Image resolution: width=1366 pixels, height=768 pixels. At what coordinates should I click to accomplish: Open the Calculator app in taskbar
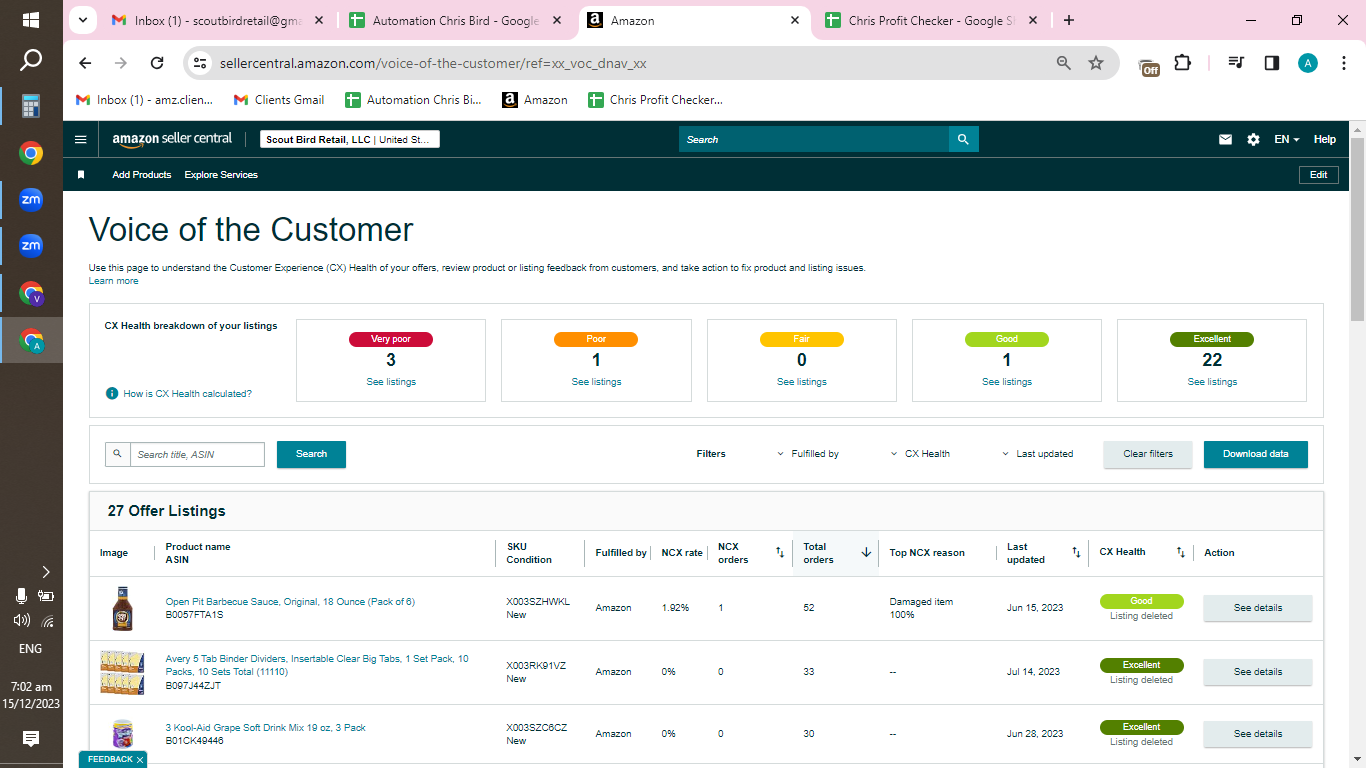[31, 106]
